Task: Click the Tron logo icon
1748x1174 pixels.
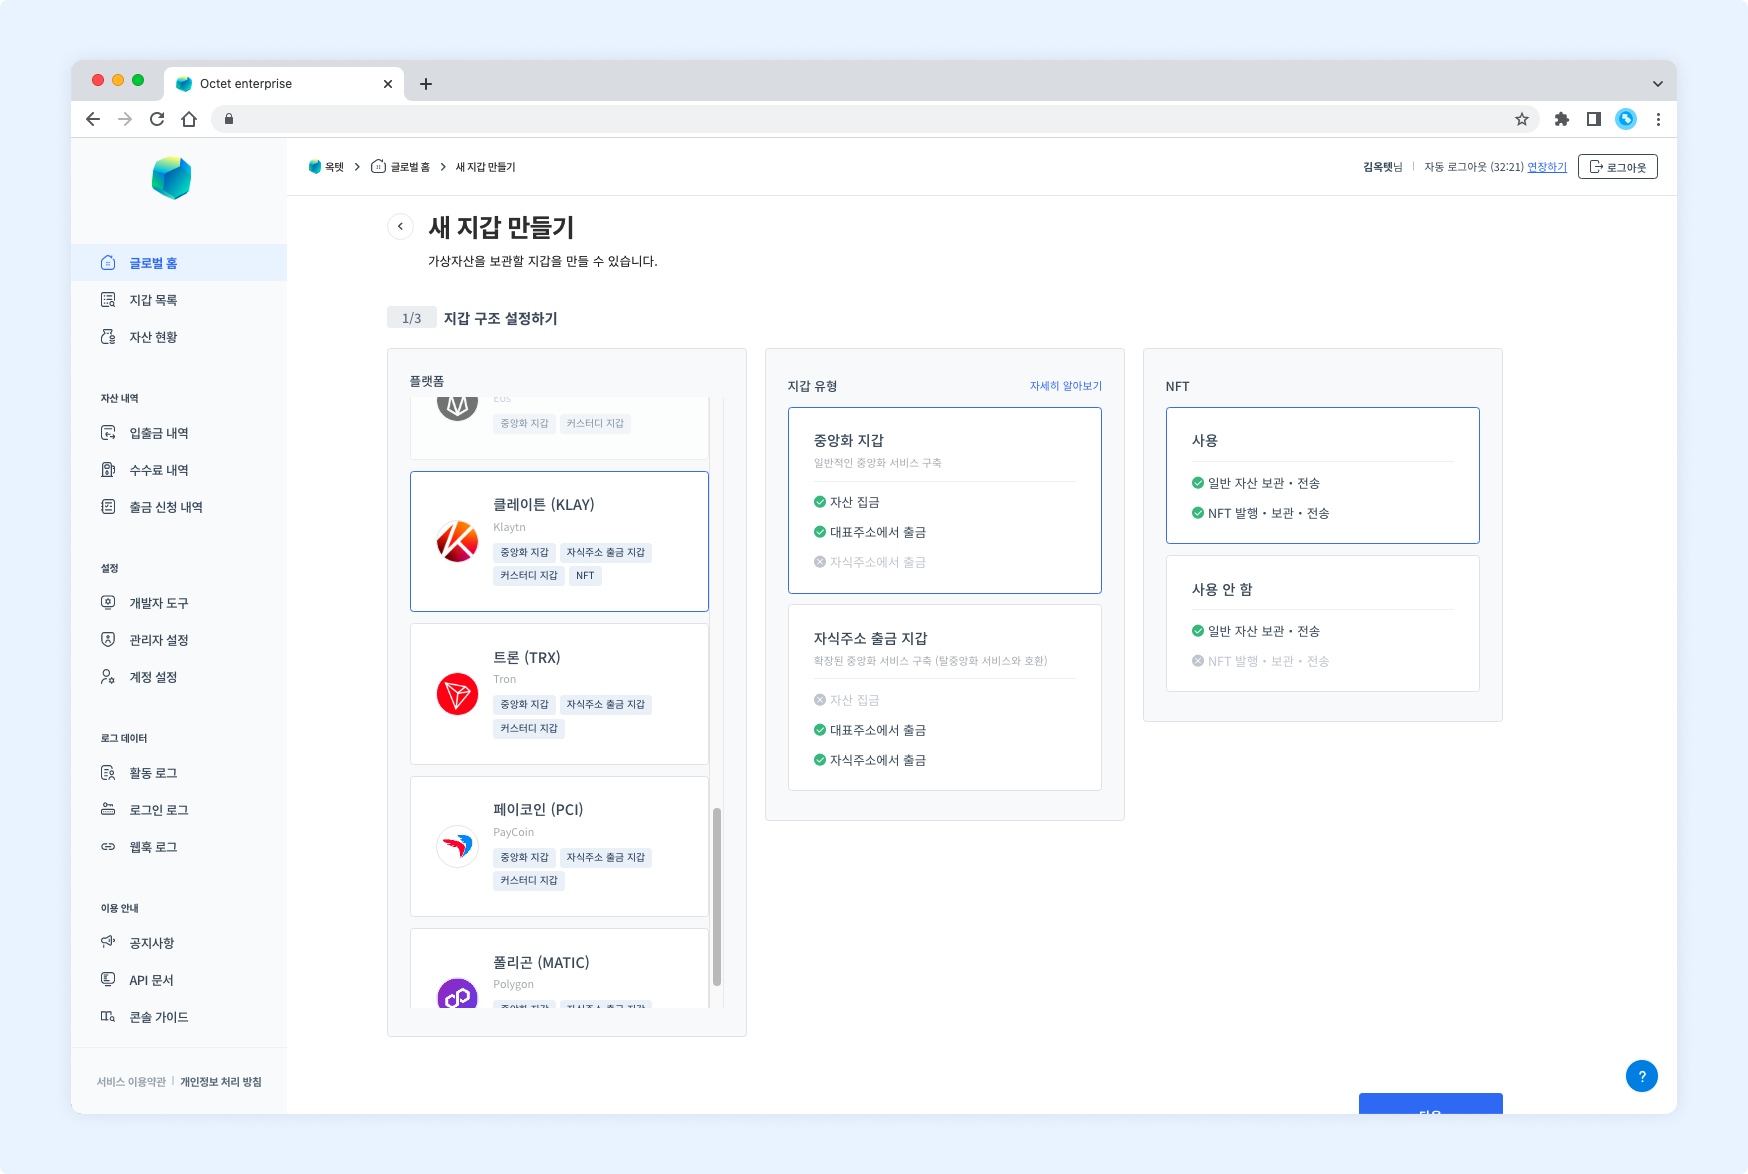Action: [457, 694]
